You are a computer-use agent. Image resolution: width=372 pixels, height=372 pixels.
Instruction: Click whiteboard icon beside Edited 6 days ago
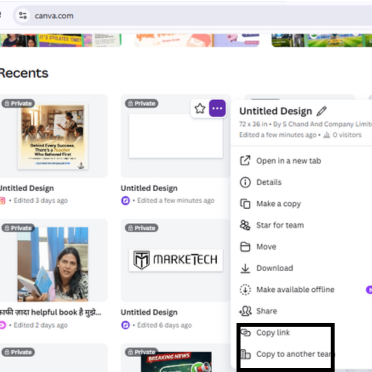[125, 325]
